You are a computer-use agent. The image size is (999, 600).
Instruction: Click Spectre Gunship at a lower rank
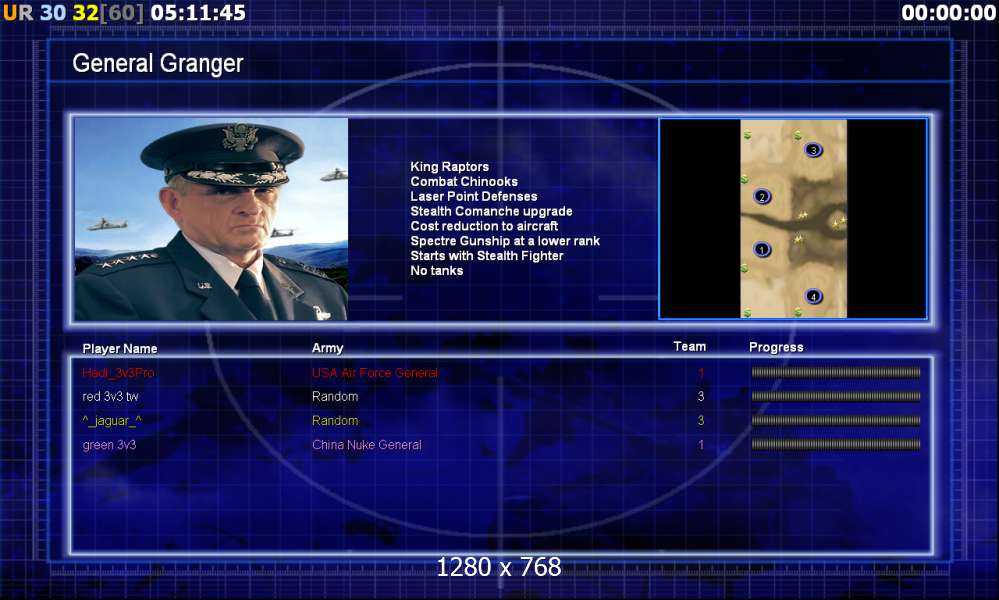[505, 241]
